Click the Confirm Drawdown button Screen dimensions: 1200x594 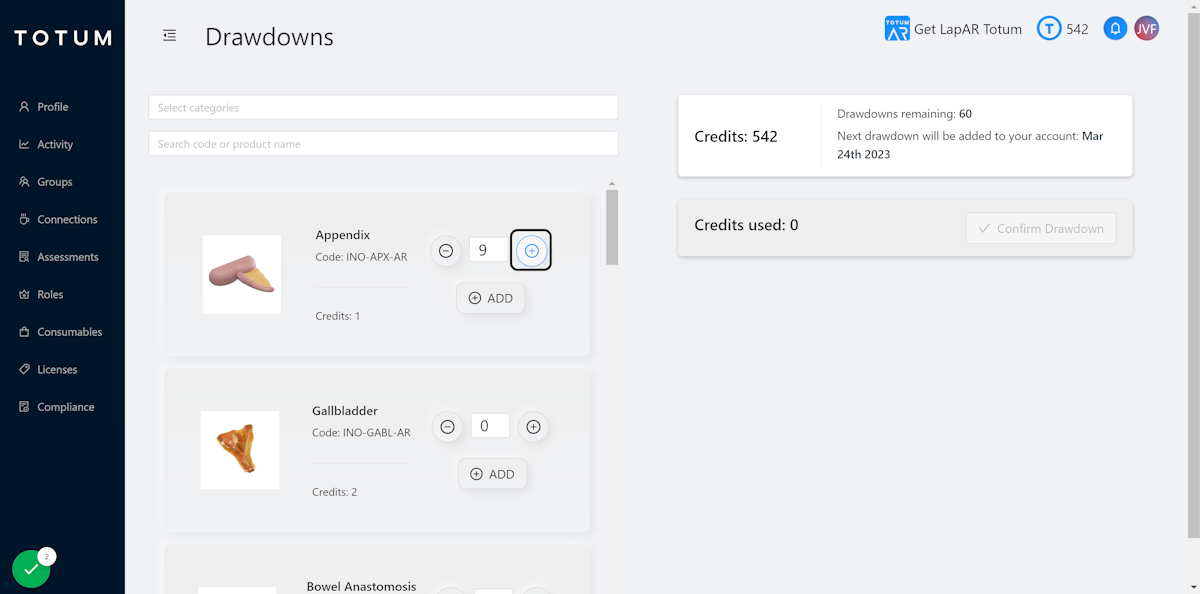coord(1041,228)
